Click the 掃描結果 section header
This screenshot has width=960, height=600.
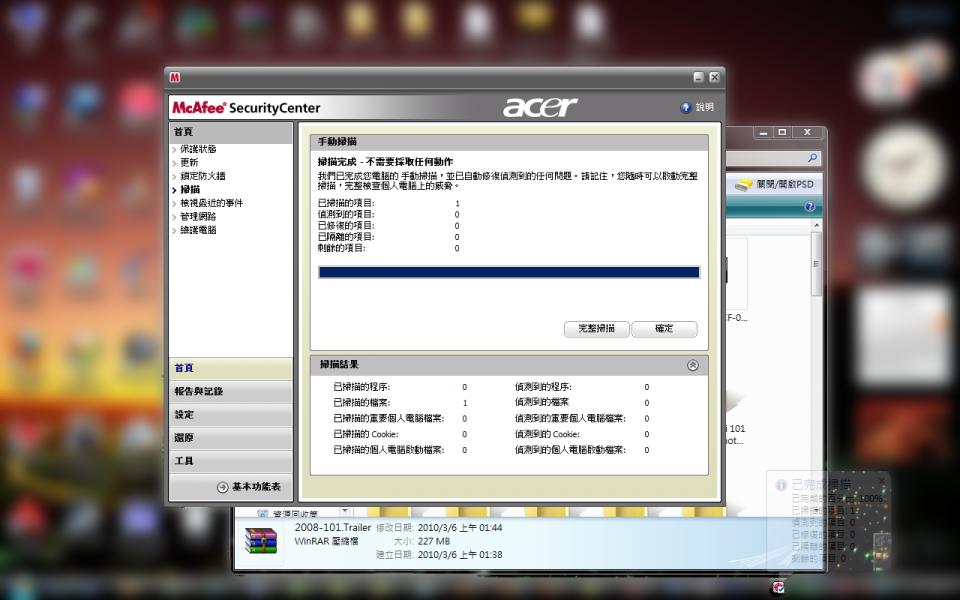(509, 365)
